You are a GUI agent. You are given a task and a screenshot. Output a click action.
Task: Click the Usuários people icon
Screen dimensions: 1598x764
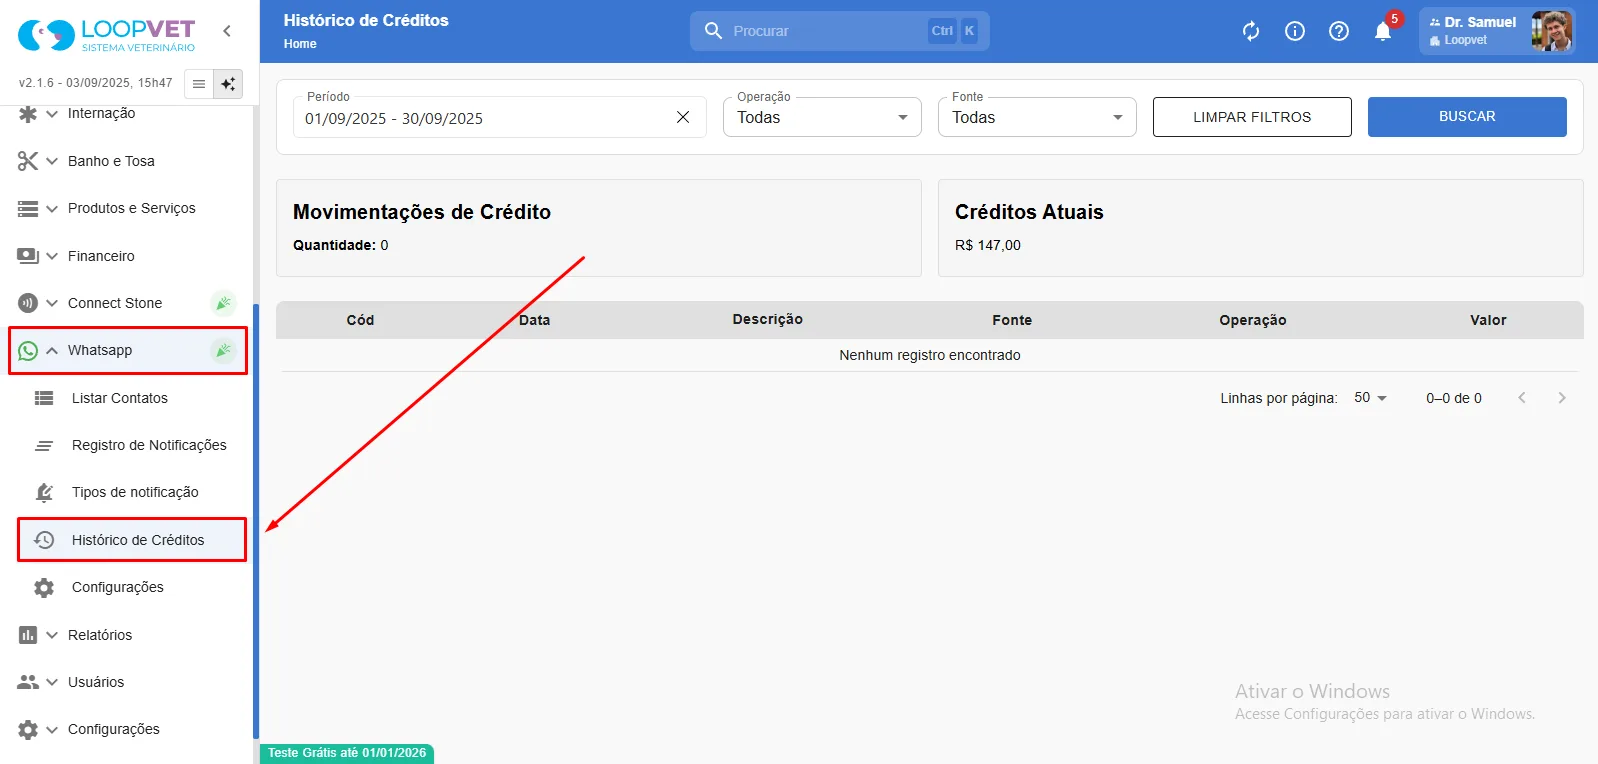click(x=28, y=682)
